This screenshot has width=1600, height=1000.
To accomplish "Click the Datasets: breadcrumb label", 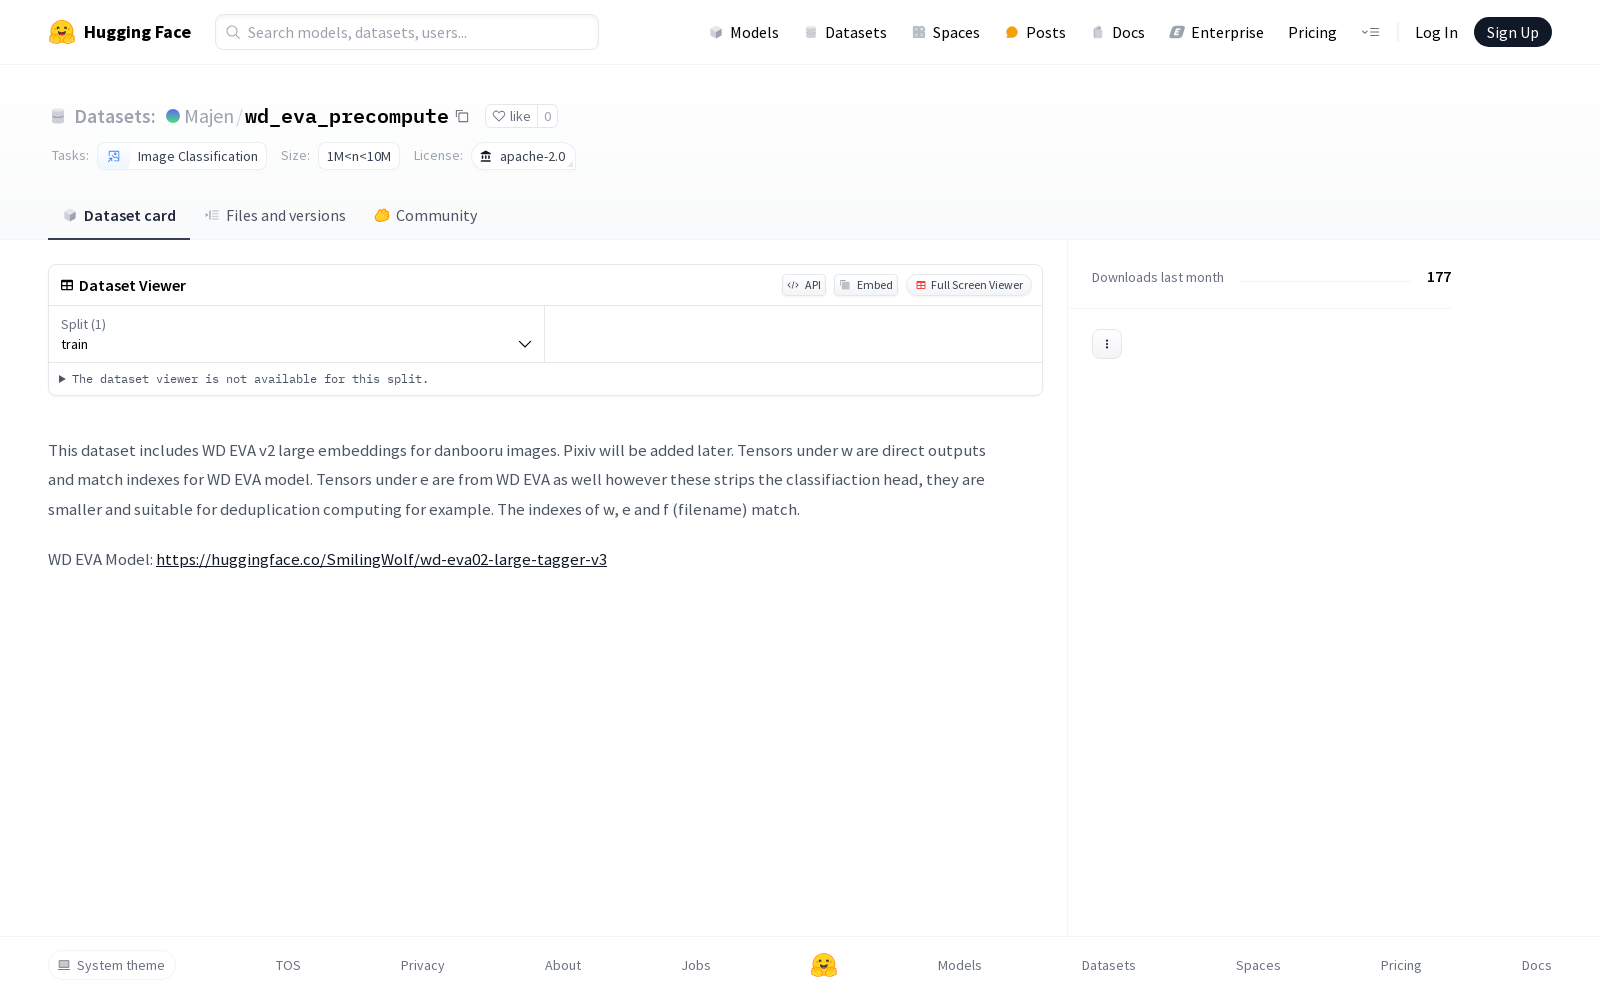I will tap(115, 116).
